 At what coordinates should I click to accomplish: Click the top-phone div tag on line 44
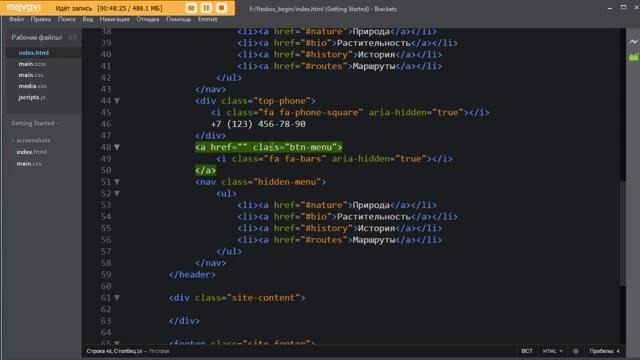coord(255,101)
